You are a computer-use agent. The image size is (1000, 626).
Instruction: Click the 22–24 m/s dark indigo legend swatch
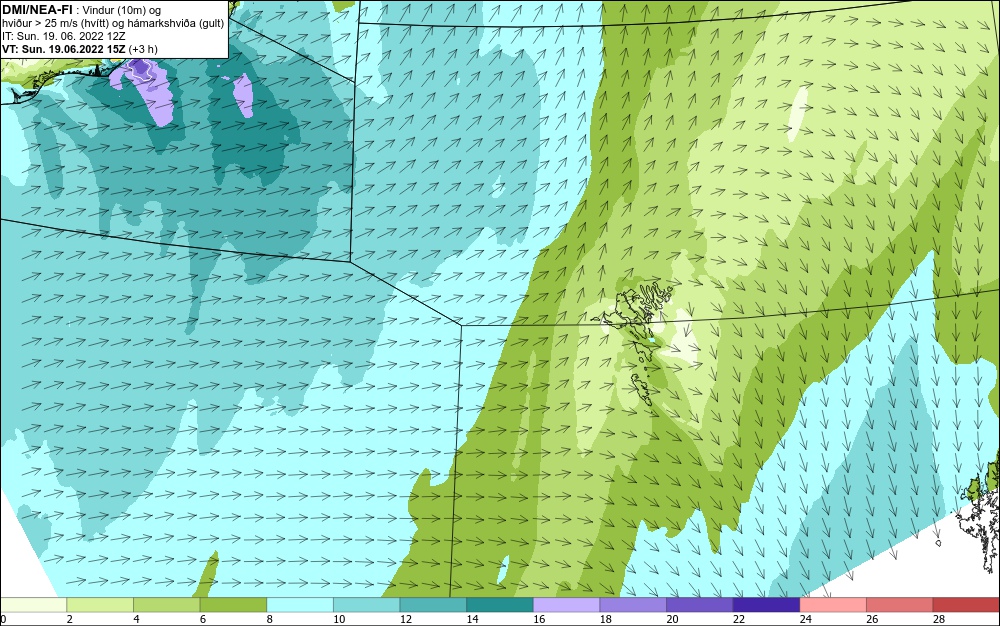(x=767, y=605)
